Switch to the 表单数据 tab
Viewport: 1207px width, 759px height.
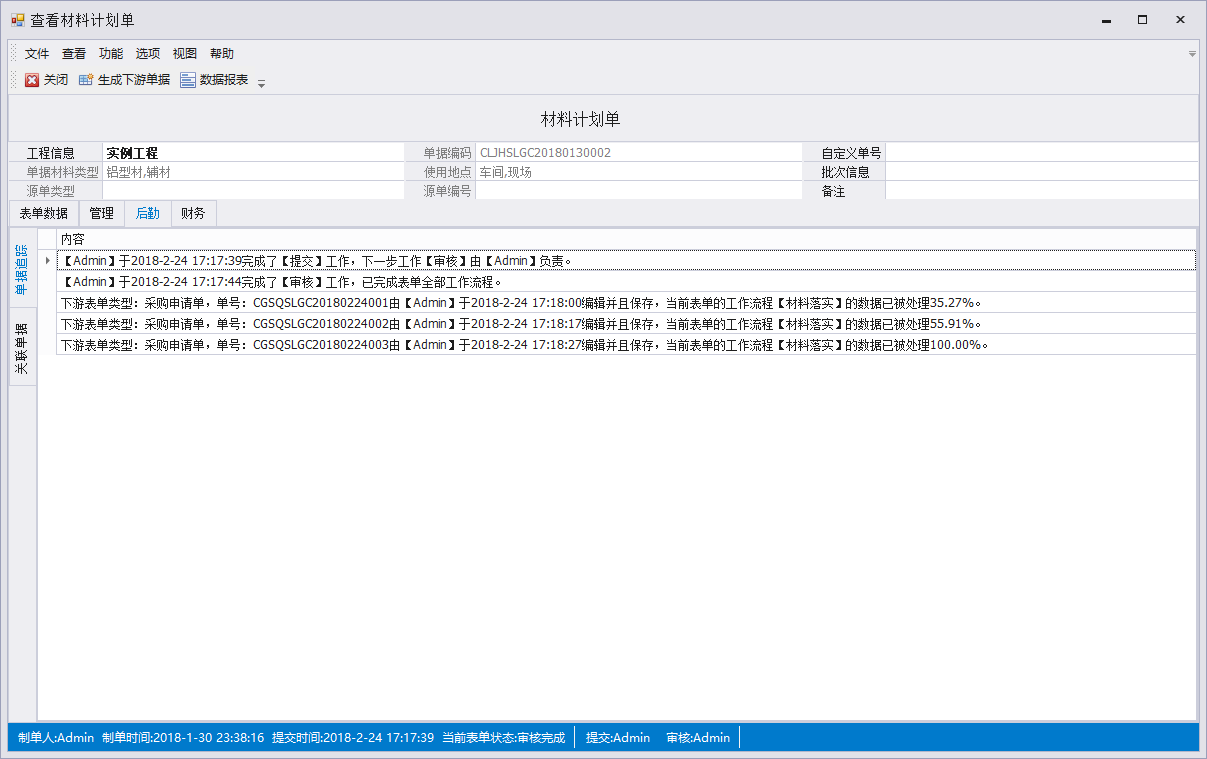point(44,213)
